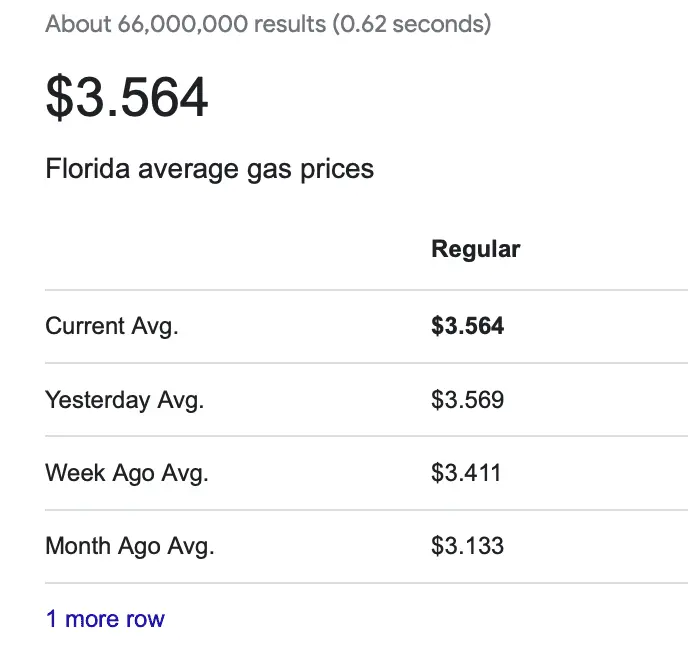Click the $3.133 month-ago price

467,546
